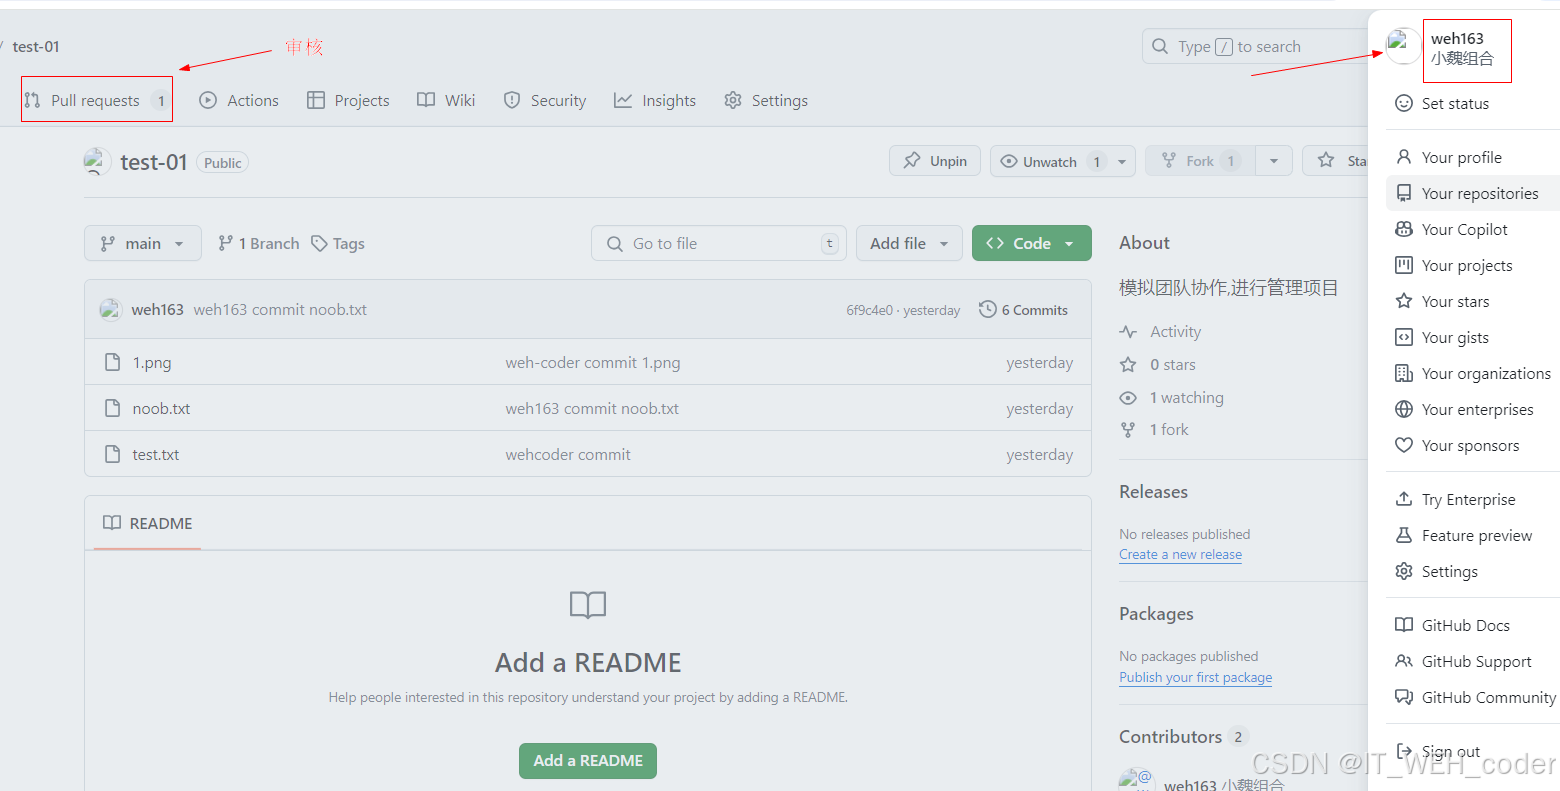The height and width of the screenshot is (791, 1560).
Task: Open repository Settings tab
Action: click(766, 100)
